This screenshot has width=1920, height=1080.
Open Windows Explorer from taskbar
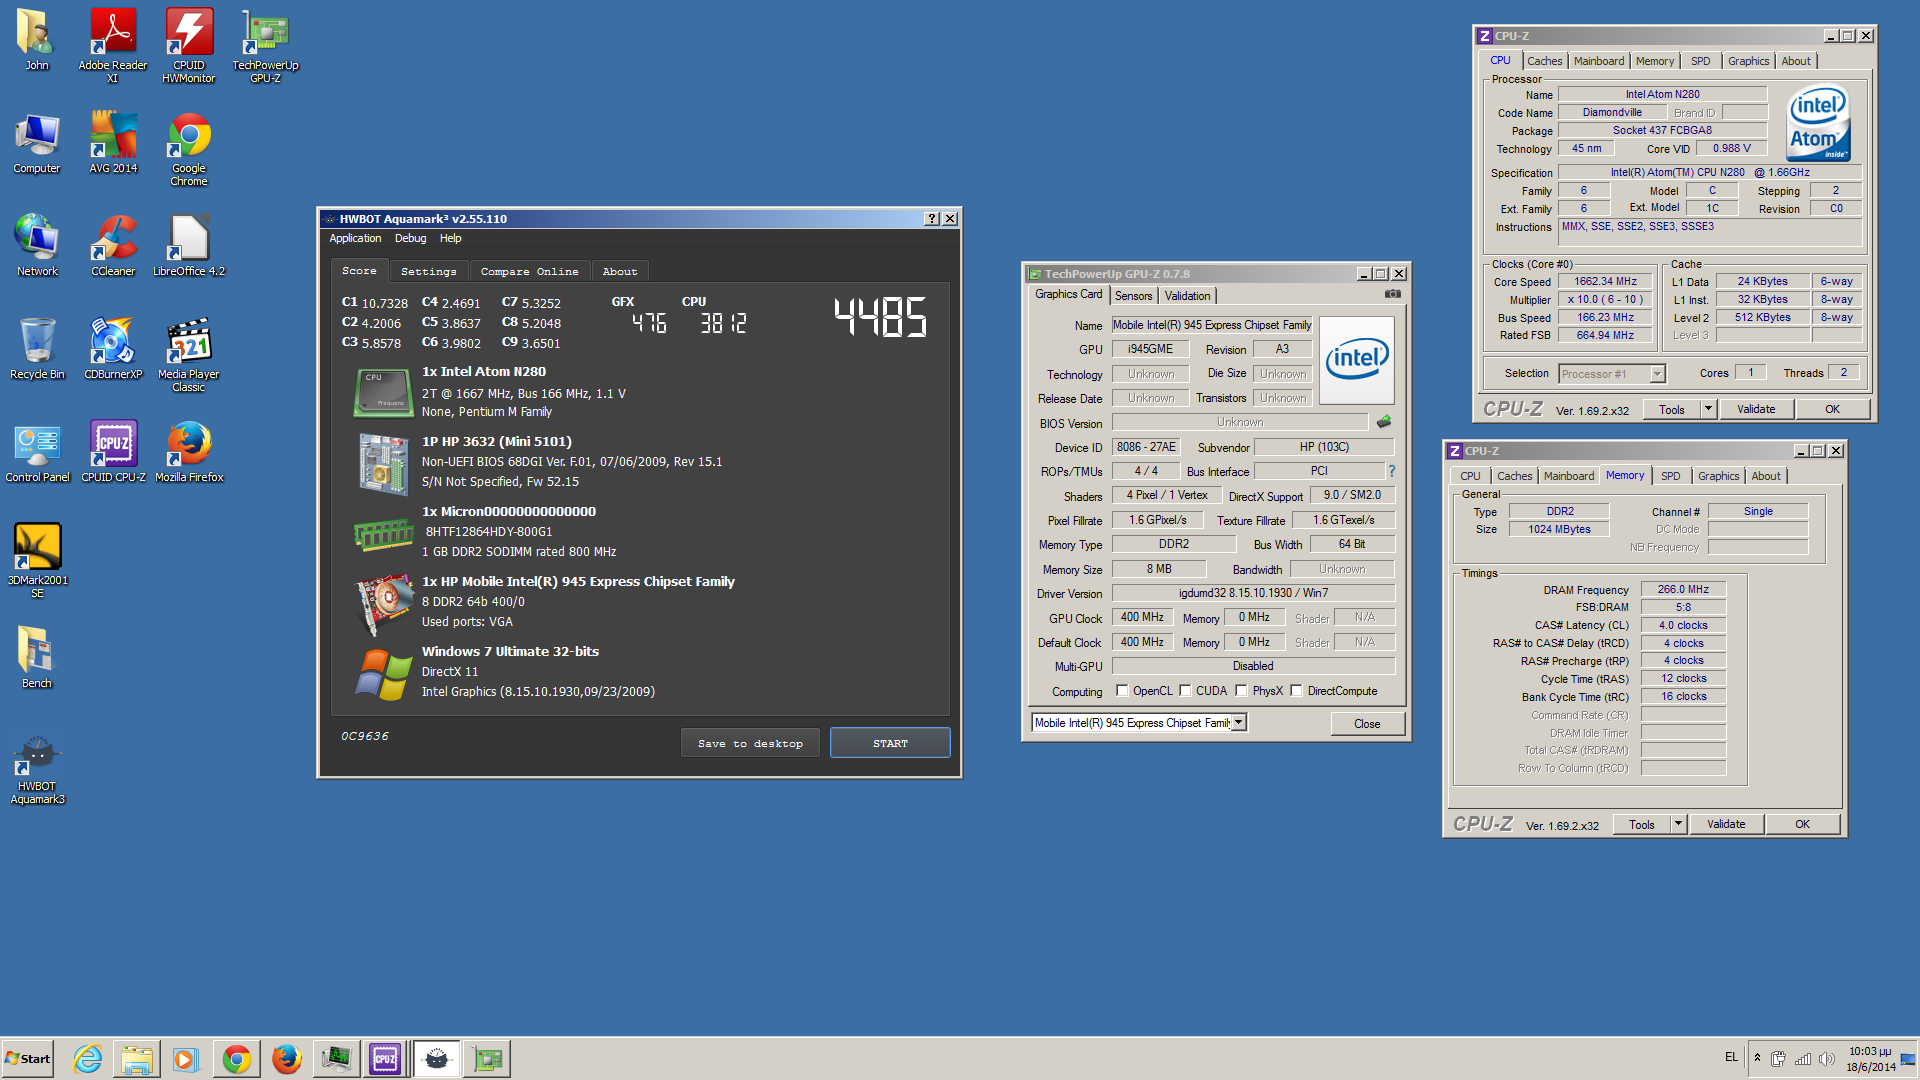pyautogui.click(x=137, y=1059)
